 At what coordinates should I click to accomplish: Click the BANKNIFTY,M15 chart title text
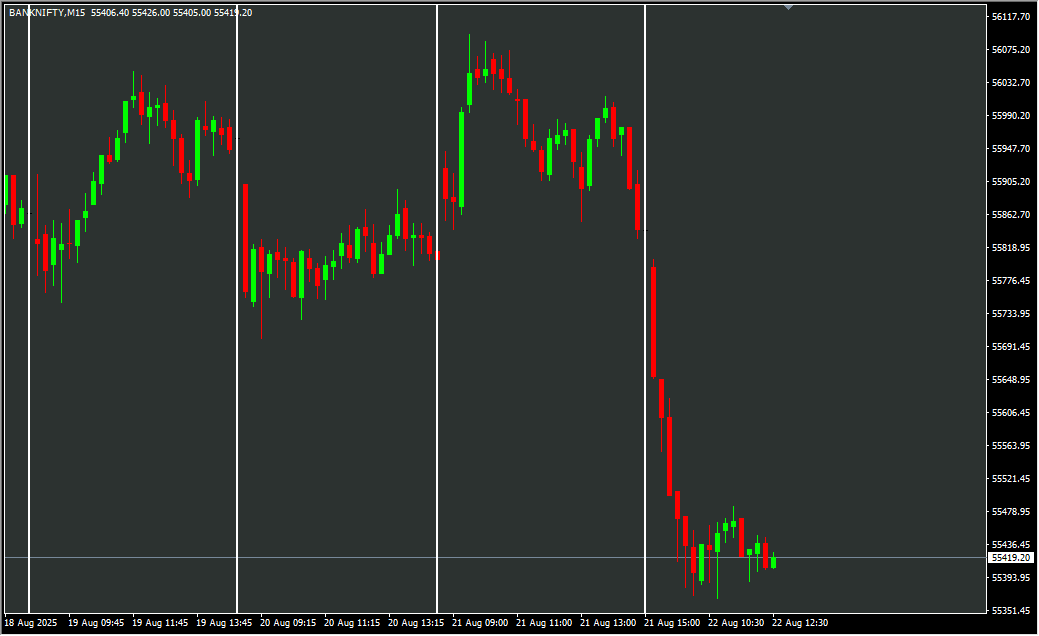[46, 13]
